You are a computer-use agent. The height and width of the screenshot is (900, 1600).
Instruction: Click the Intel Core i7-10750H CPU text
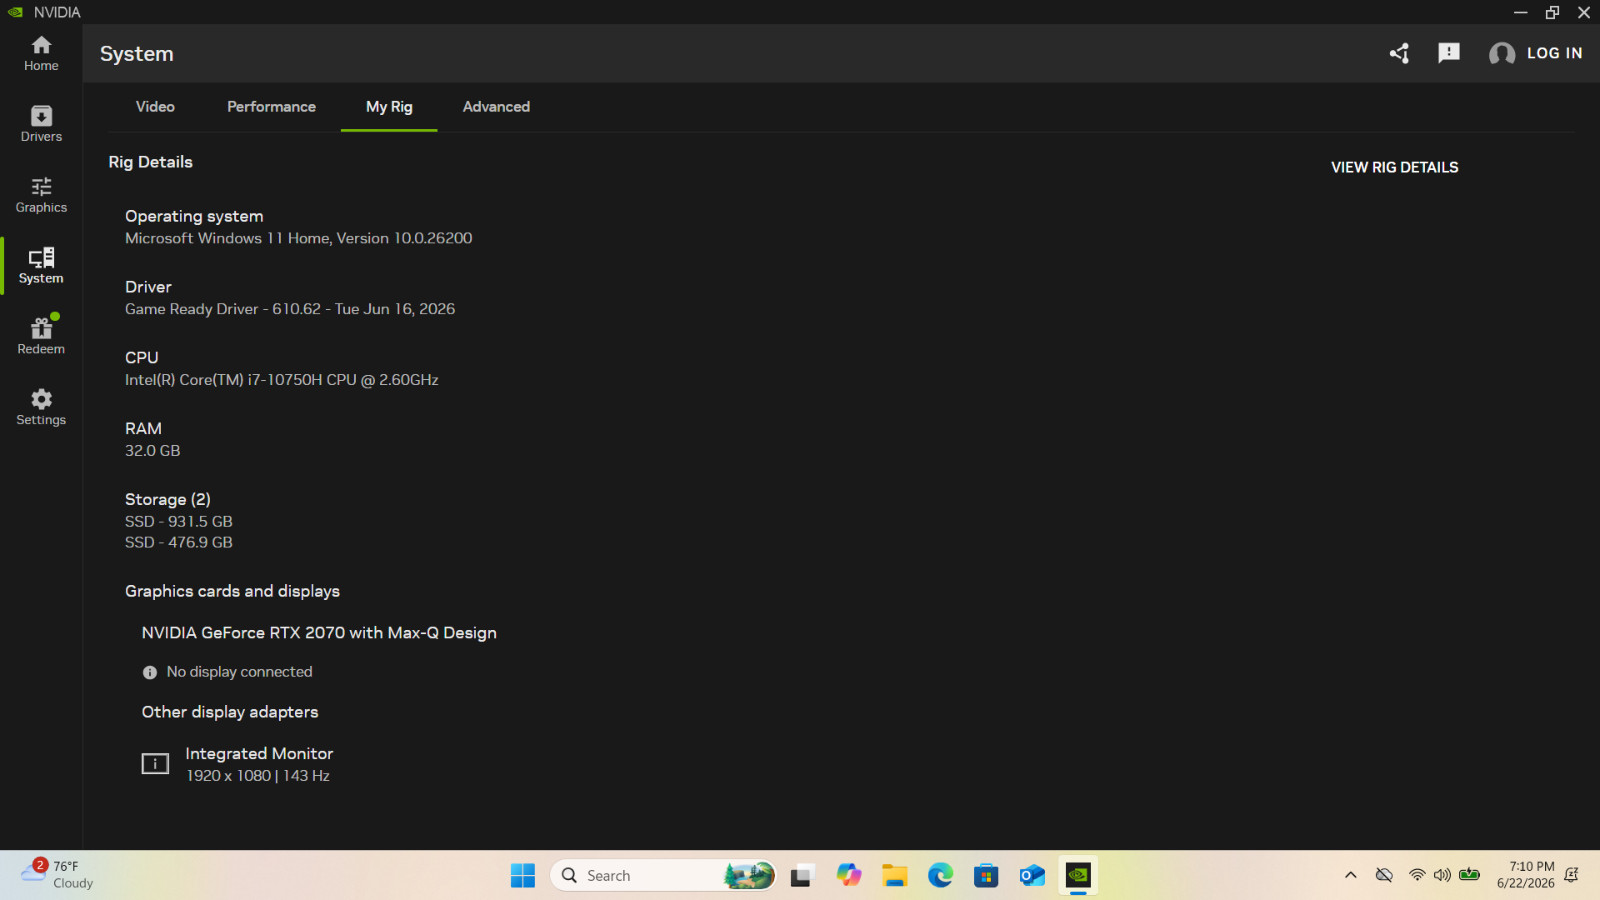[282, 380]
